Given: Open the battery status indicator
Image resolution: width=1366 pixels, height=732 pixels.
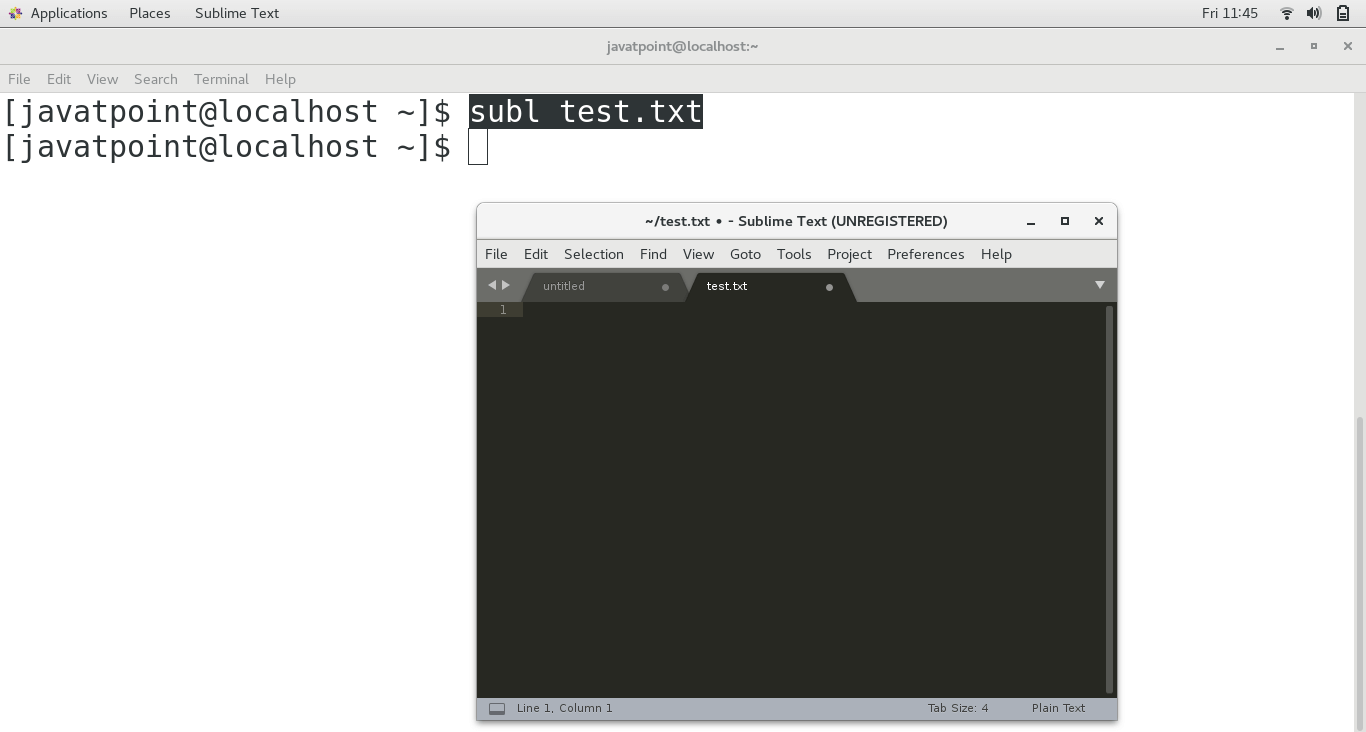Looking at the screenshot, I should click(x=1343, y=13).
